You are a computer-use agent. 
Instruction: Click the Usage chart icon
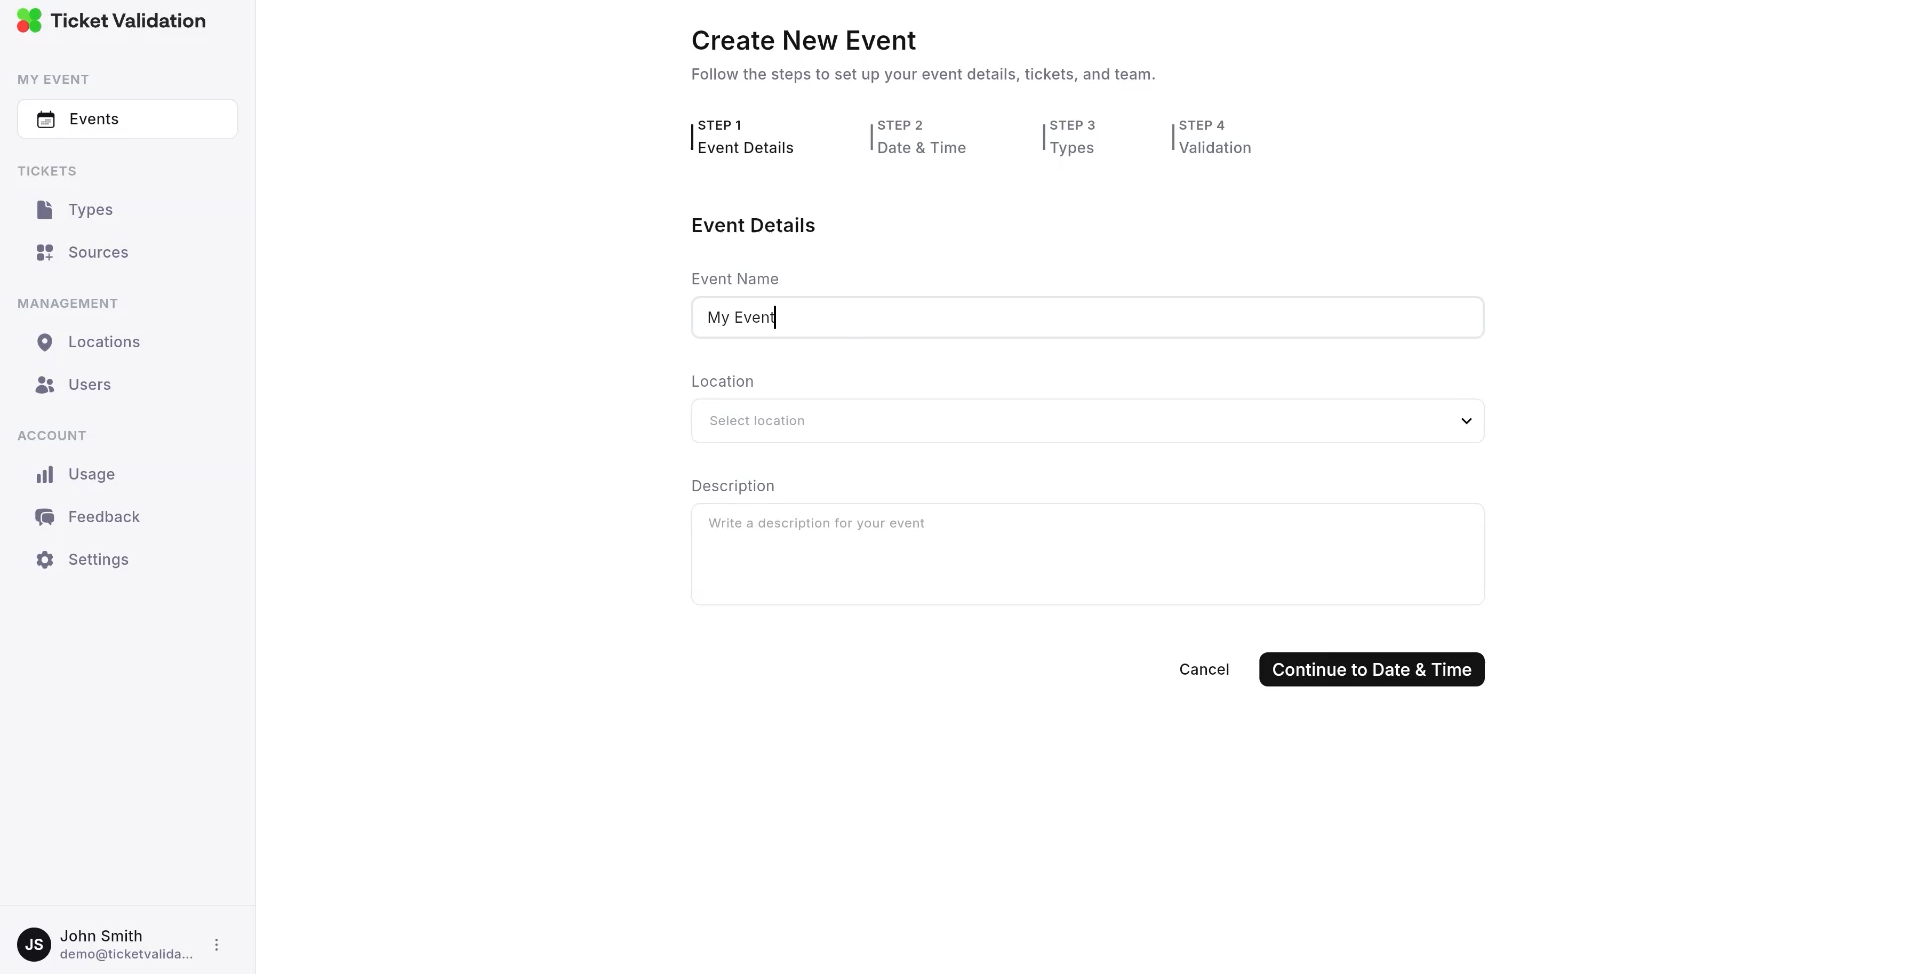(44, 474)
